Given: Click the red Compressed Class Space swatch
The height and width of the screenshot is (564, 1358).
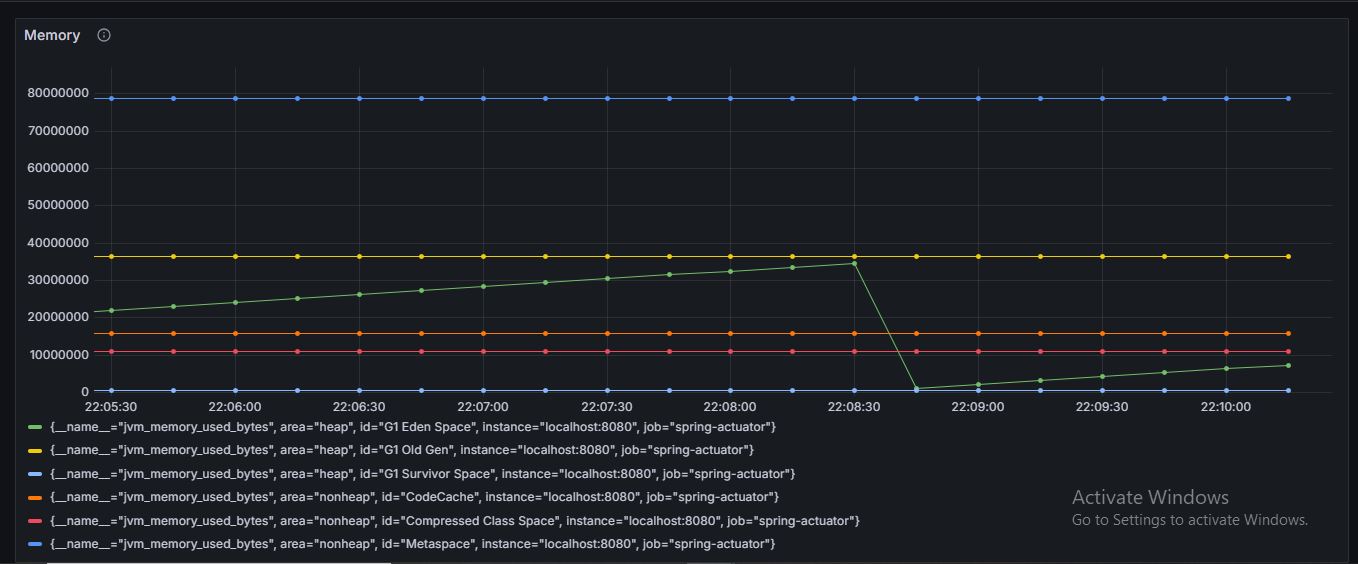Looking at the screenshot, I should pos(35,521).
